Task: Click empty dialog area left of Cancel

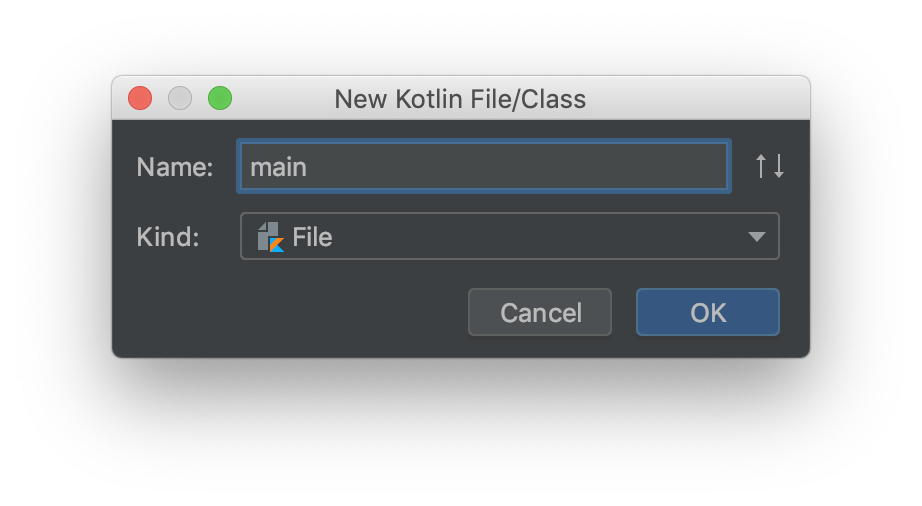Action: click(x=288, y=312)
